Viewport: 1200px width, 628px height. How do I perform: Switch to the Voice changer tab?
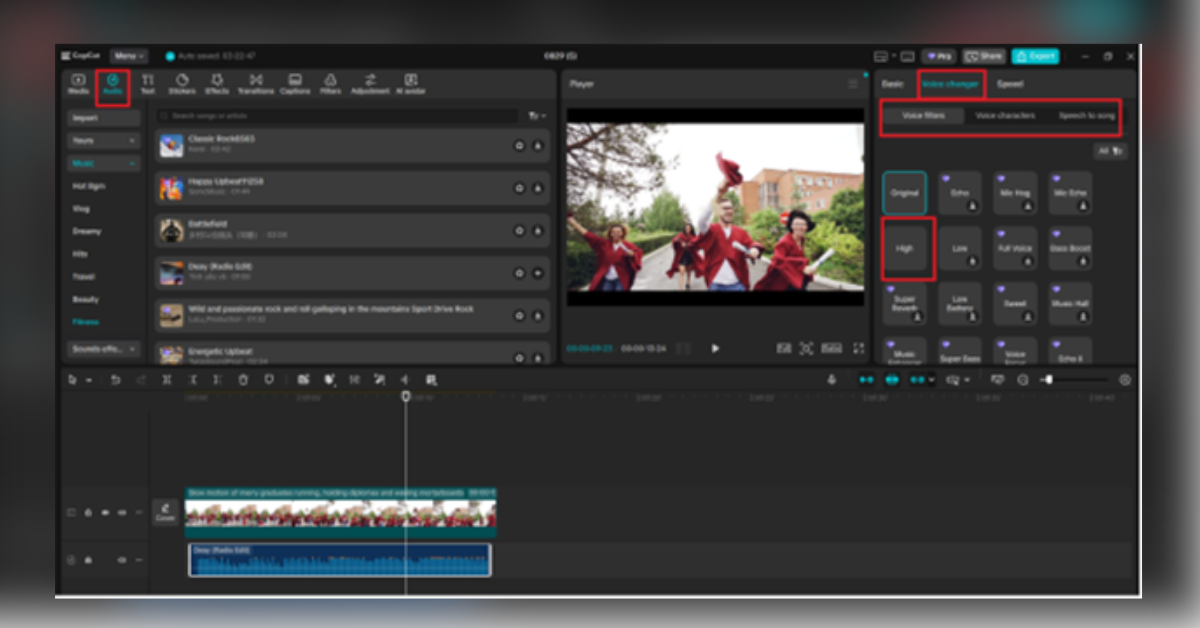pos(951,84)
